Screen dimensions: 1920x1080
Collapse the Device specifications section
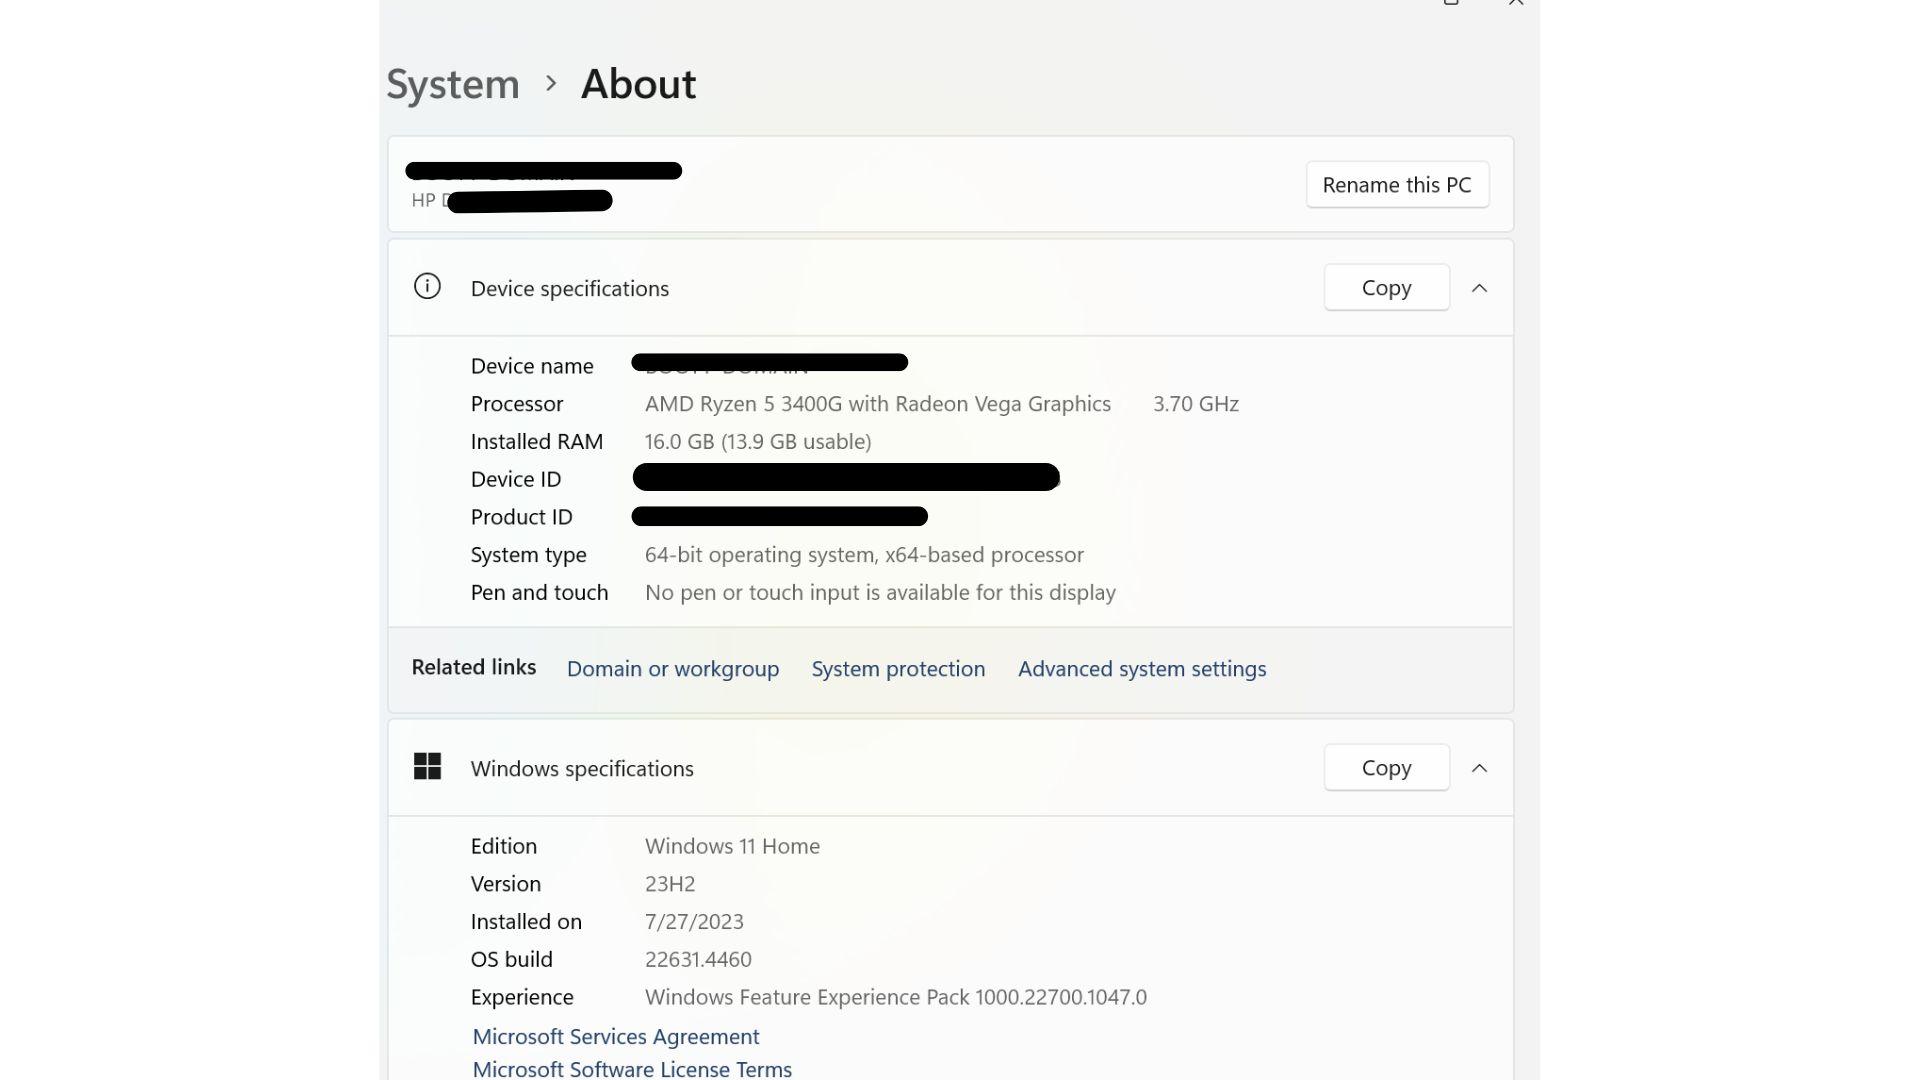(1480, 288)
